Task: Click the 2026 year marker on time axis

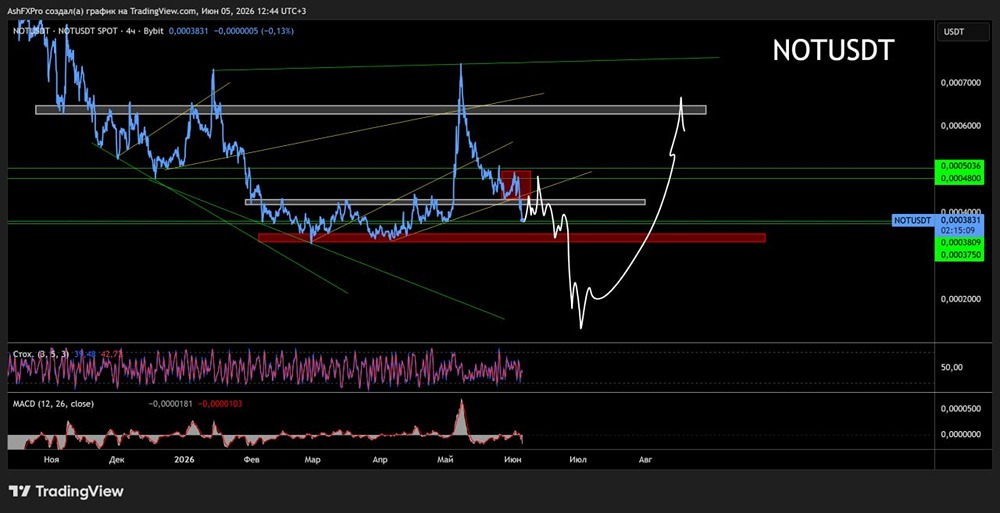Action: click(184, 459)
